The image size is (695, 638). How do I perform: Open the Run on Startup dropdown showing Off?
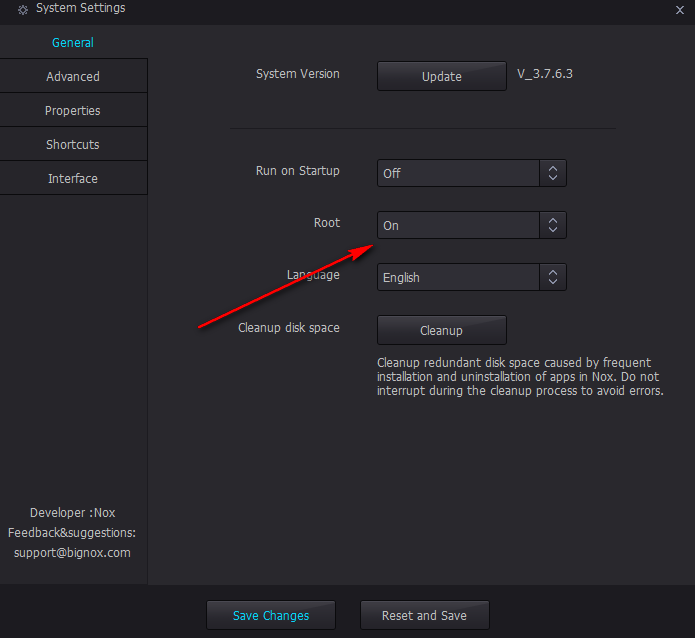(458, 173)
